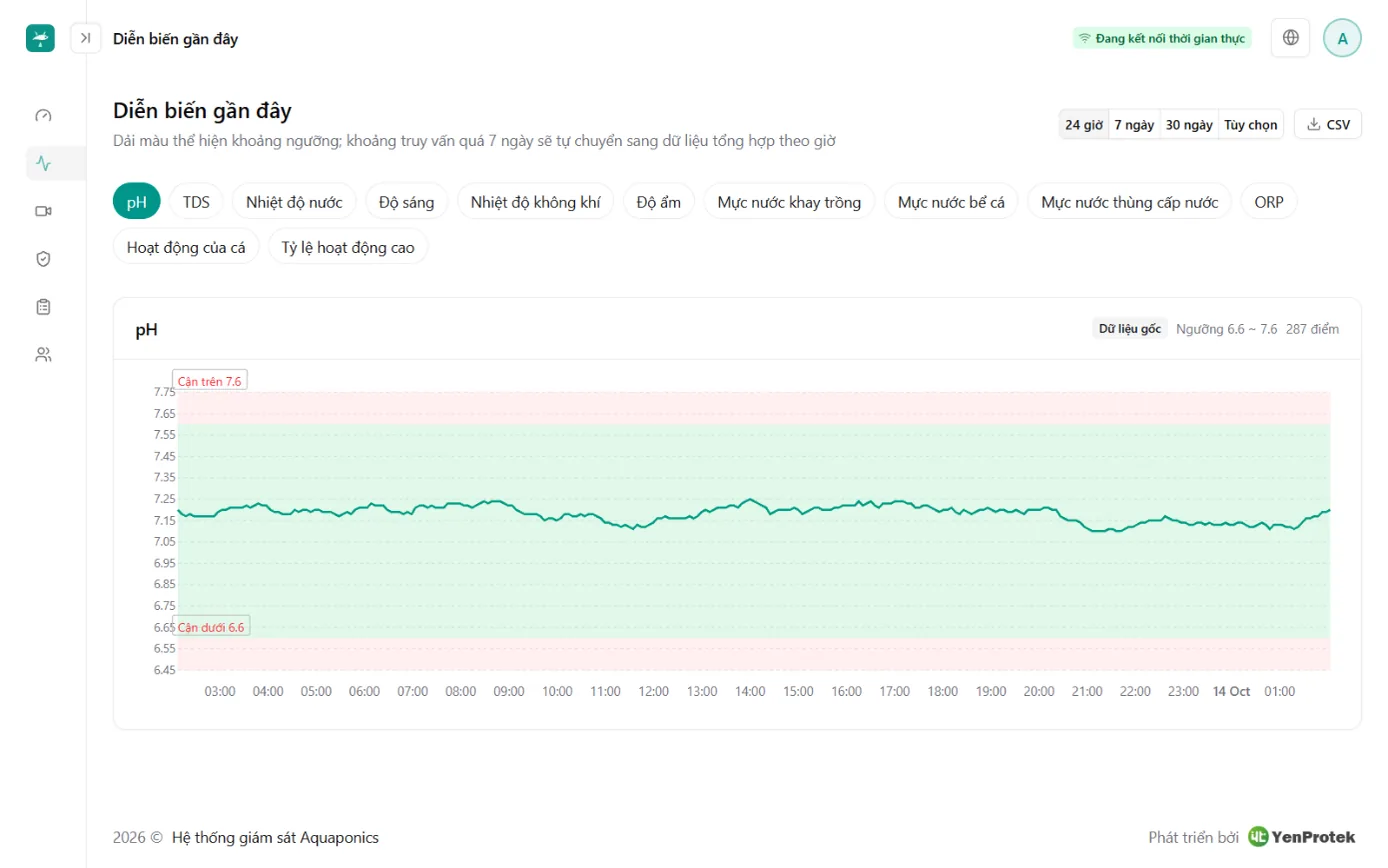
Task: Click the "Ngưỡng 6.6 ~ 7.6" text
Action: (x=1227, y=329)
